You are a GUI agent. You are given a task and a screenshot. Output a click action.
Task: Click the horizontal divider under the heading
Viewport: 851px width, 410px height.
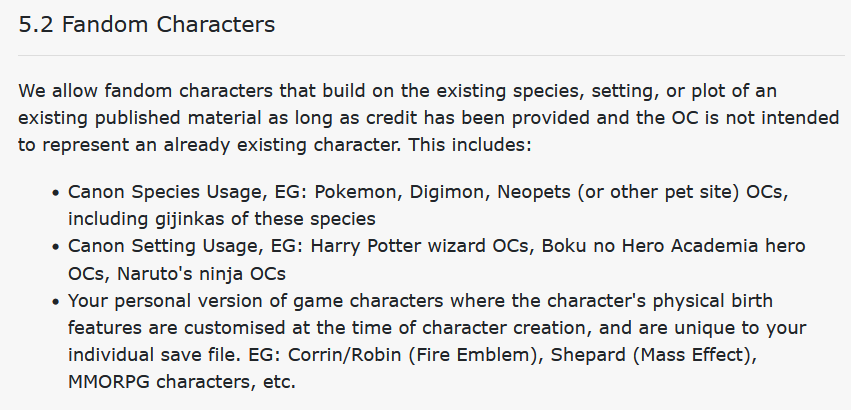click(431, 55)
